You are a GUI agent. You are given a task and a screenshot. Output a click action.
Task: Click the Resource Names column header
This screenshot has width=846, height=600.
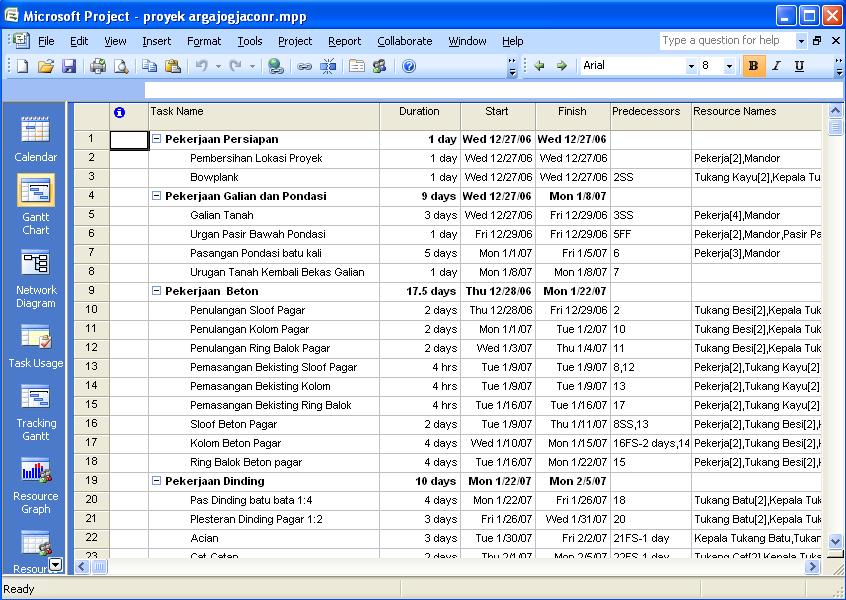point(756,115)
